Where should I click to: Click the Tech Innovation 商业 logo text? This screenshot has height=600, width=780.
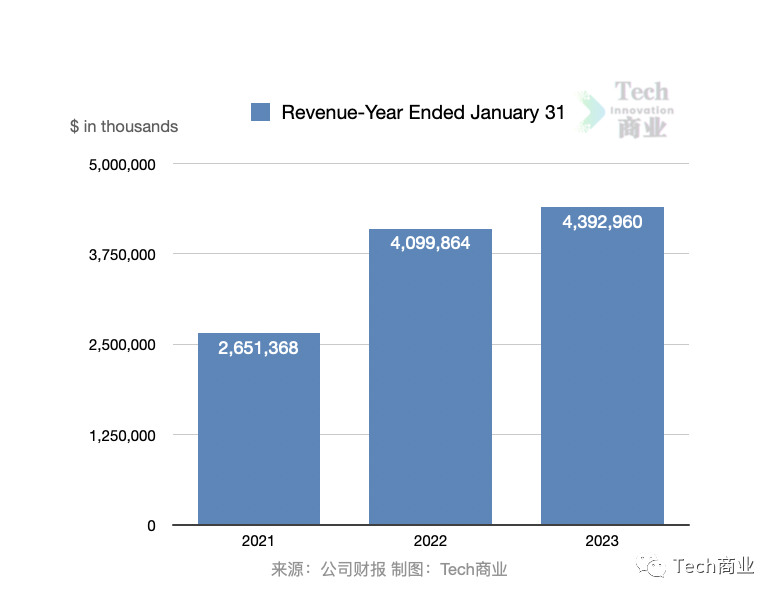pos(642,110)
